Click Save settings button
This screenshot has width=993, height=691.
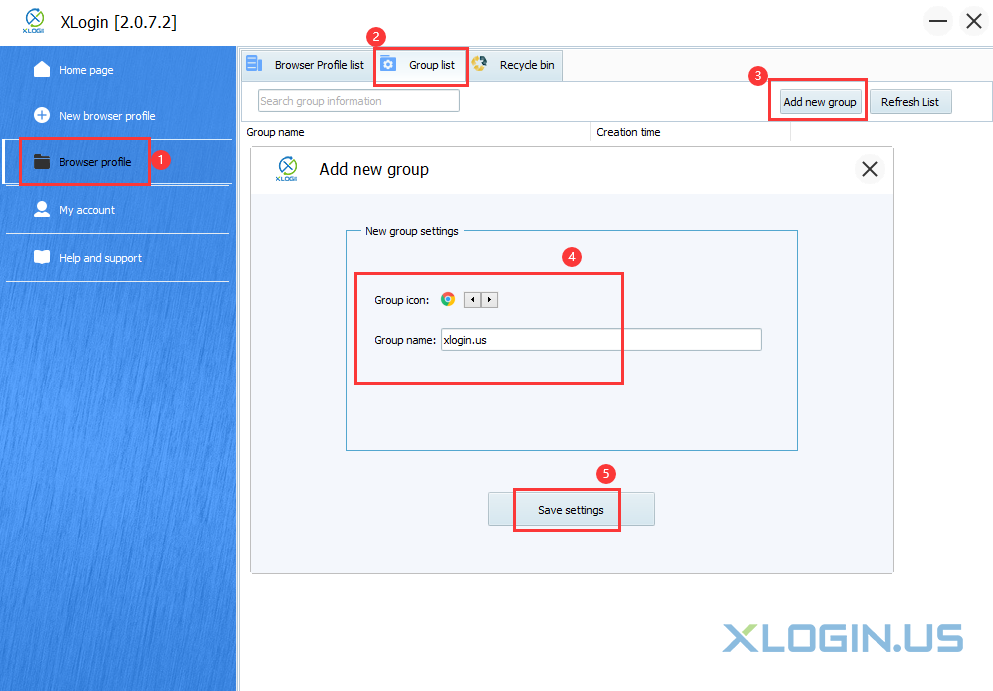[571, 510]
